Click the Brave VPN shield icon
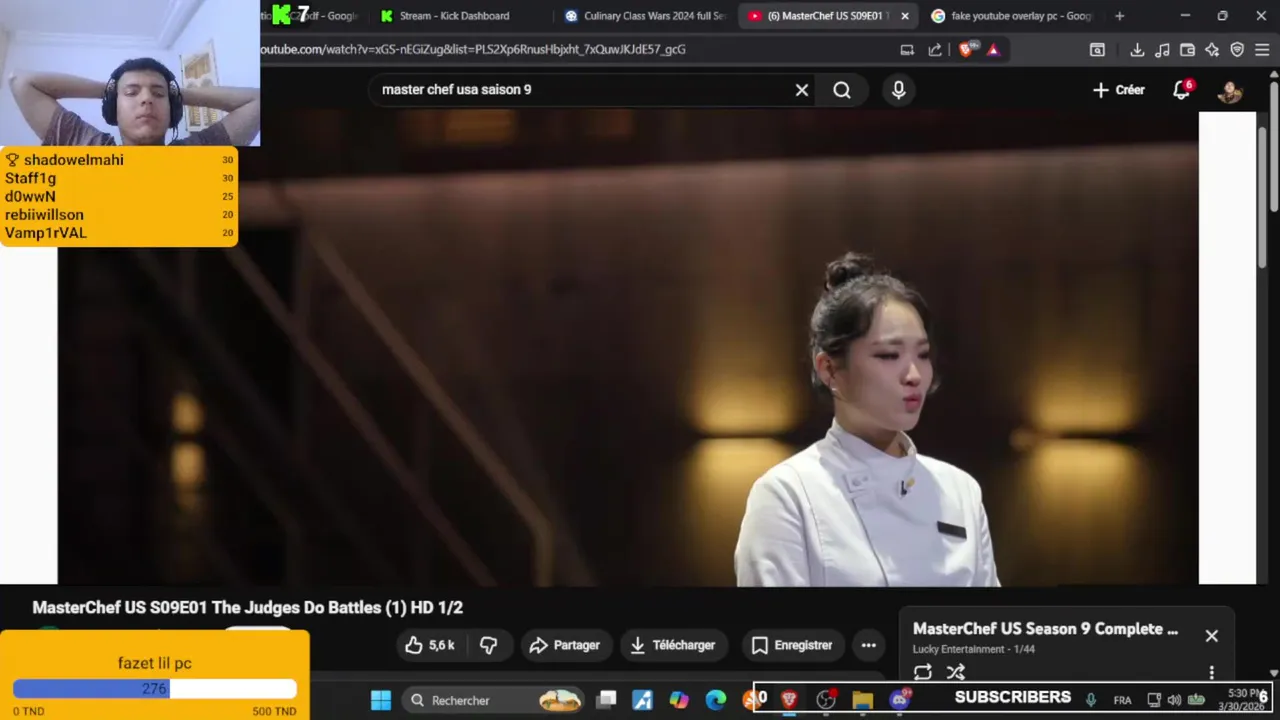 [x=1237, y=49]
